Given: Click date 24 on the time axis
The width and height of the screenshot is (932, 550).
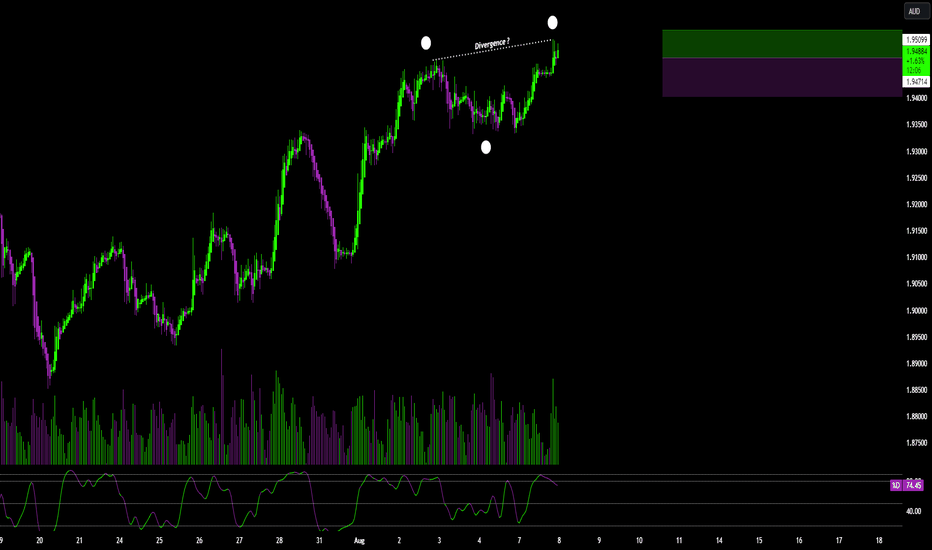Looking at the screenshot, I should pyautogui.click(x=119, y=540).
